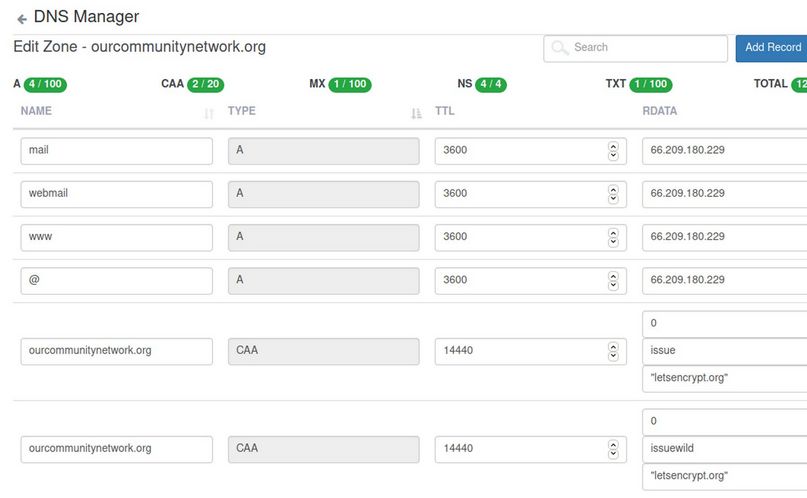The height and width of the screenshot is (498, 807).
Task: Open the type field of www record
Action: [x=323, y=237]
